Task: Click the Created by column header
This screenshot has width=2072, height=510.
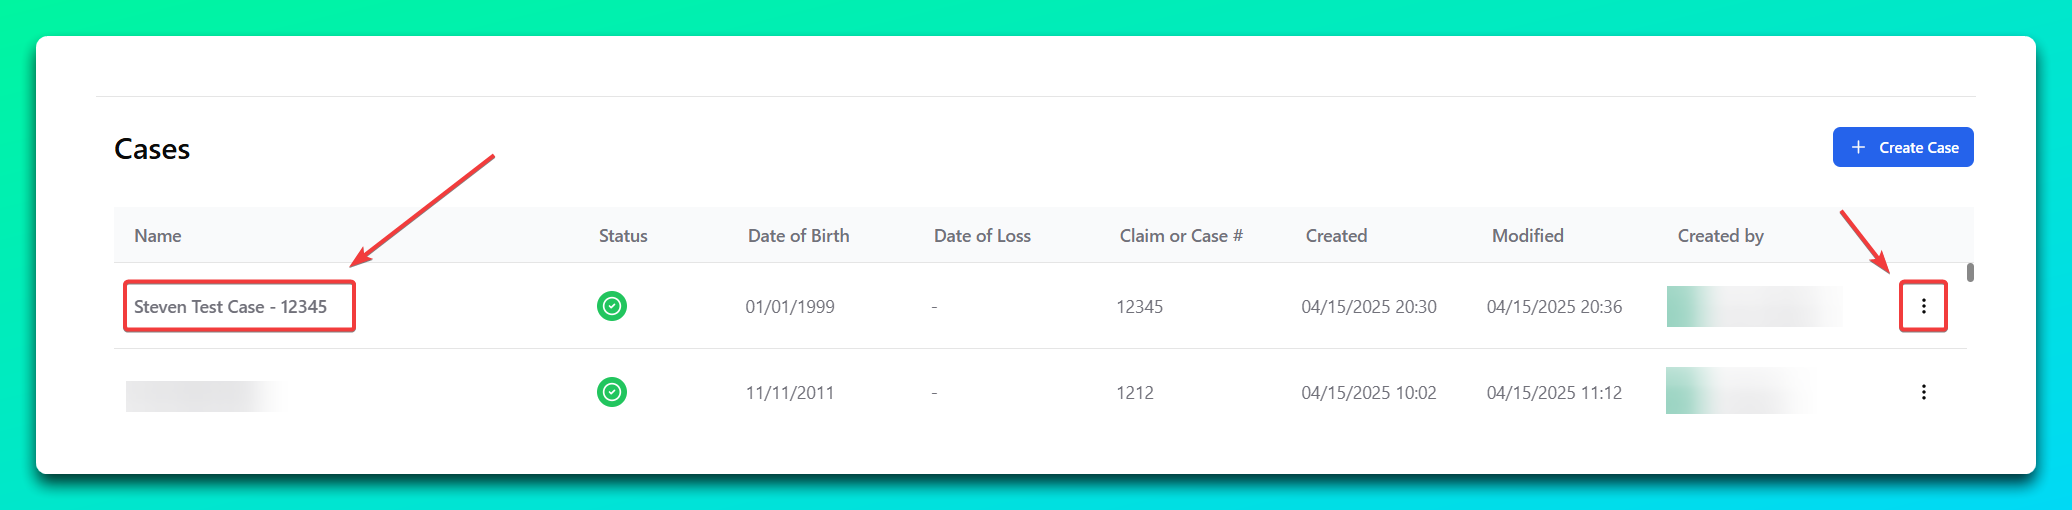Action: click(1720, 236)
